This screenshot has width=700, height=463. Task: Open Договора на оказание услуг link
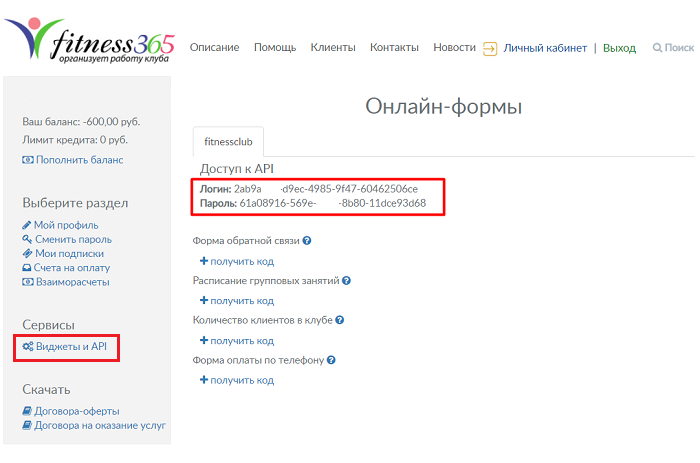tap(100, 425)
